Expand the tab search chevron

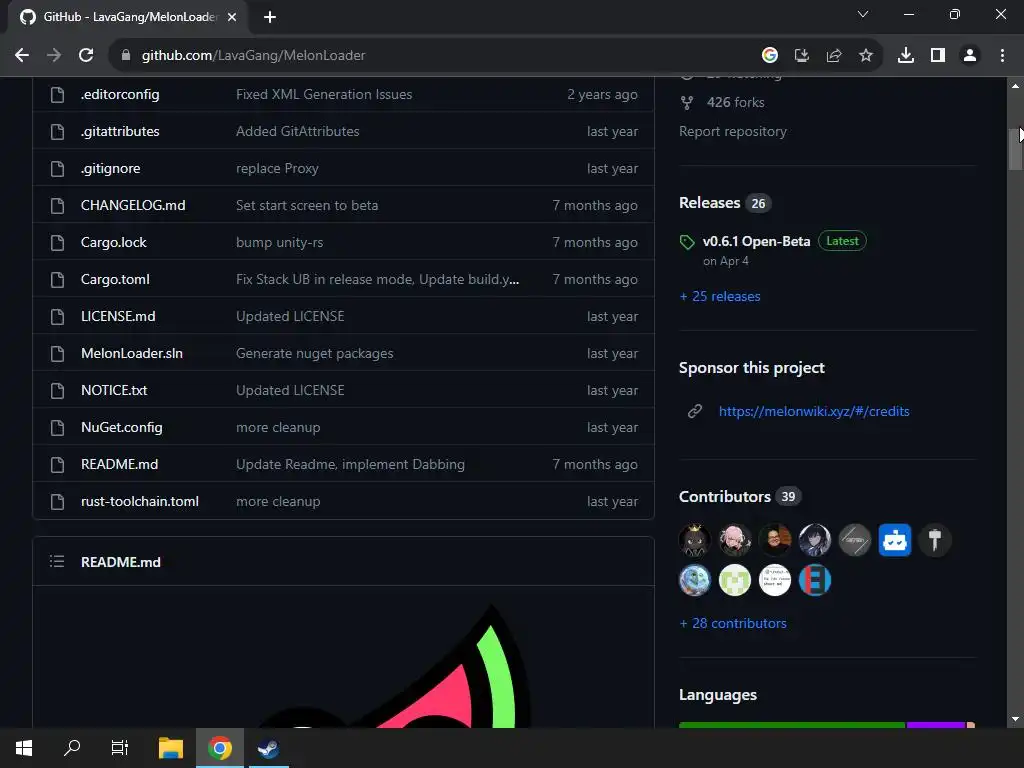(863, 14)
